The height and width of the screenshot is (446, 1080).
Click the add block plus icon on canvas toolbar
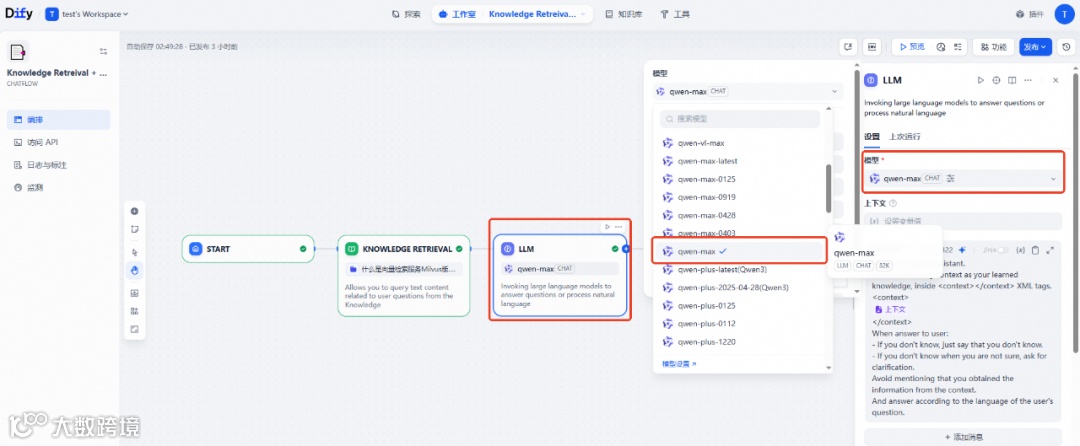point(134,211)
